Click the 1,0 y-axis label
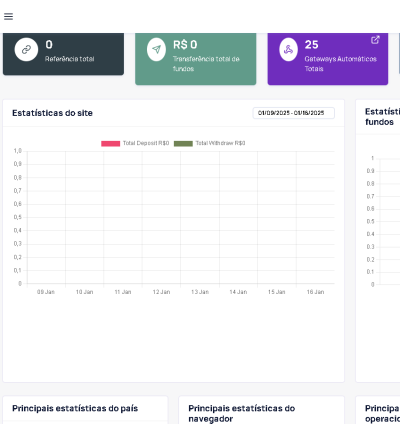The image size is (400, 424). pos(18,151)
